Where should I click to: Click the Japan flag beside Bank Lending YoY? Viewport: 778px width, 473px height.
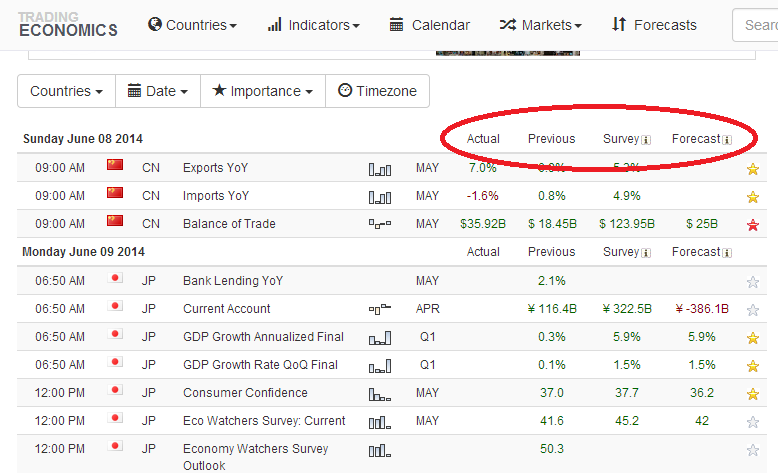tap(115, 281)
